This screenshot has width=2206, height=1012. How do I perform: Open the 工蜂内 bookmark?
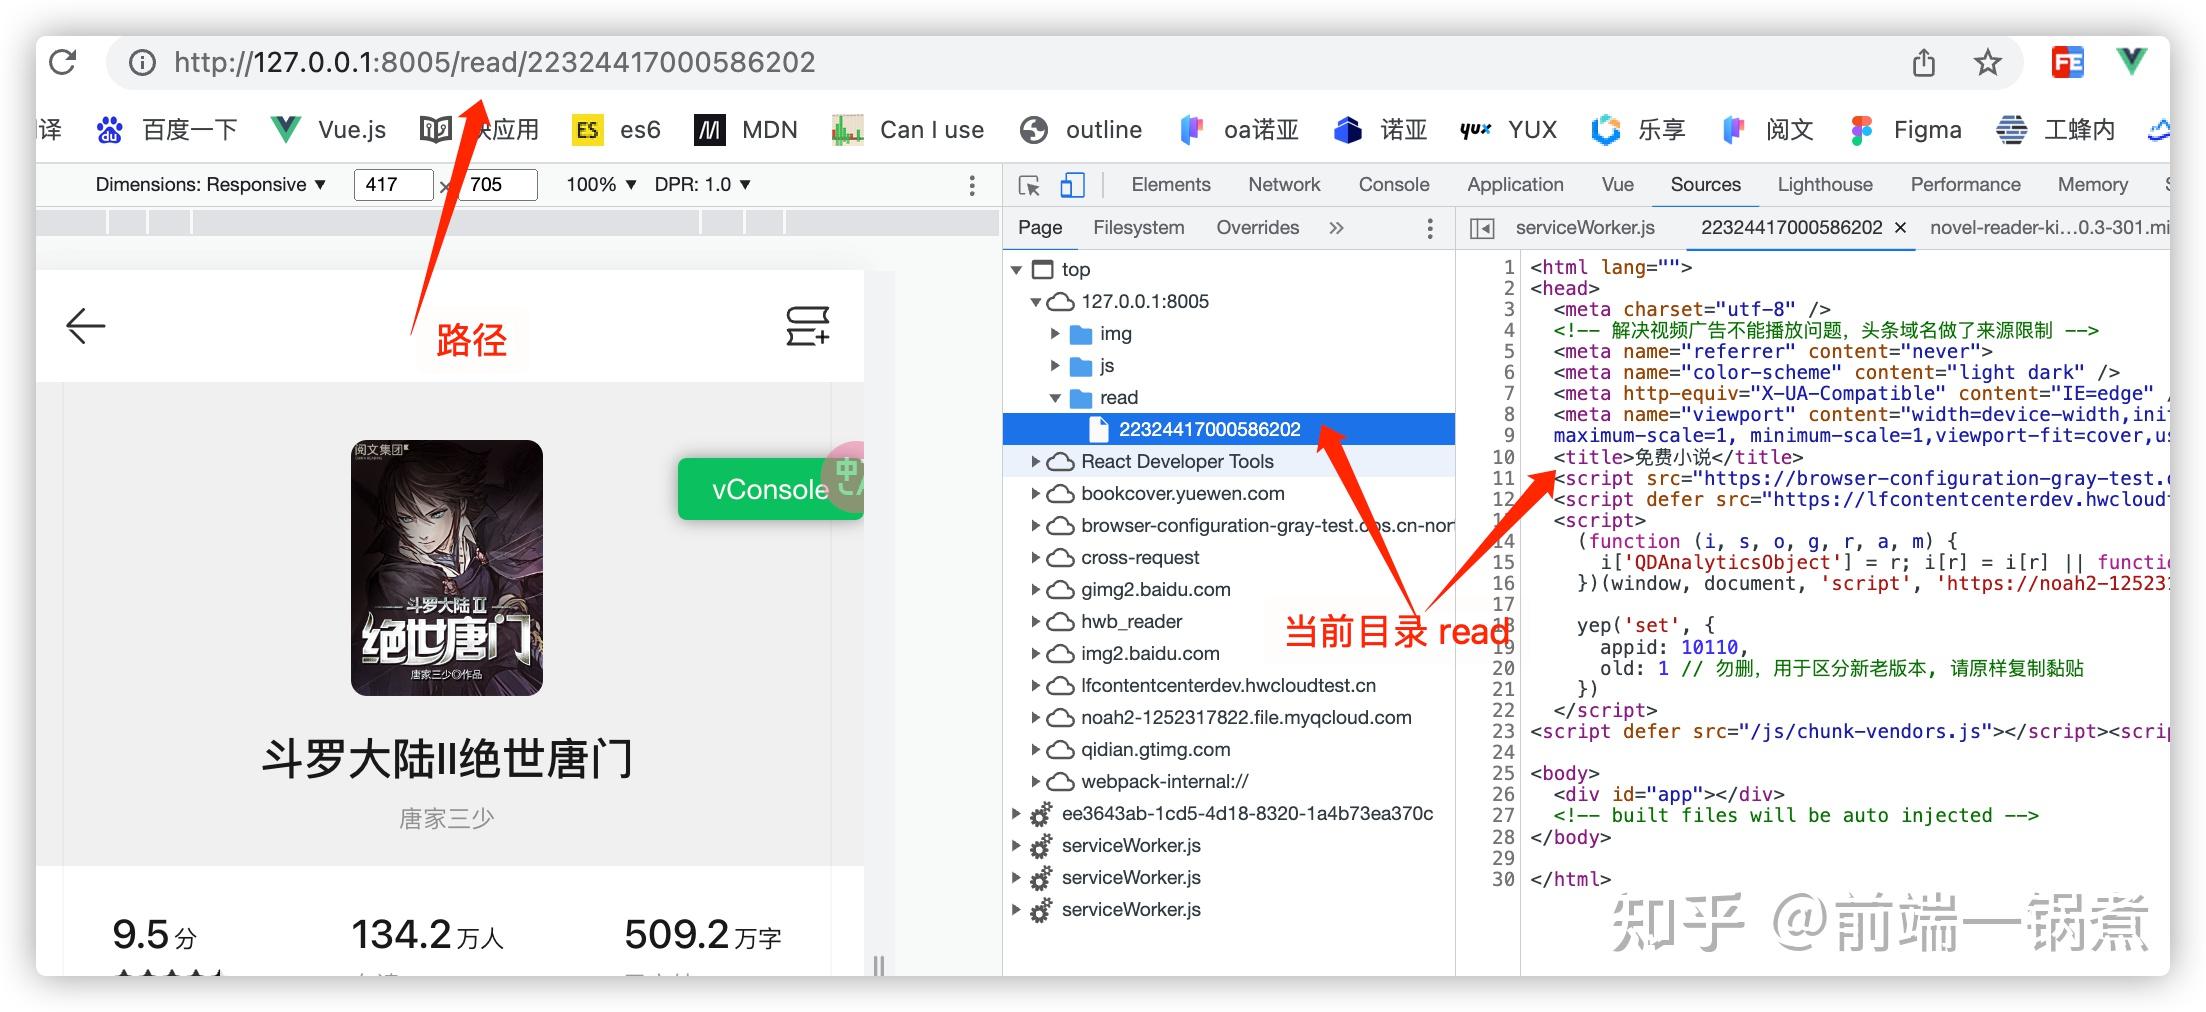click(x=2055, y=130)
